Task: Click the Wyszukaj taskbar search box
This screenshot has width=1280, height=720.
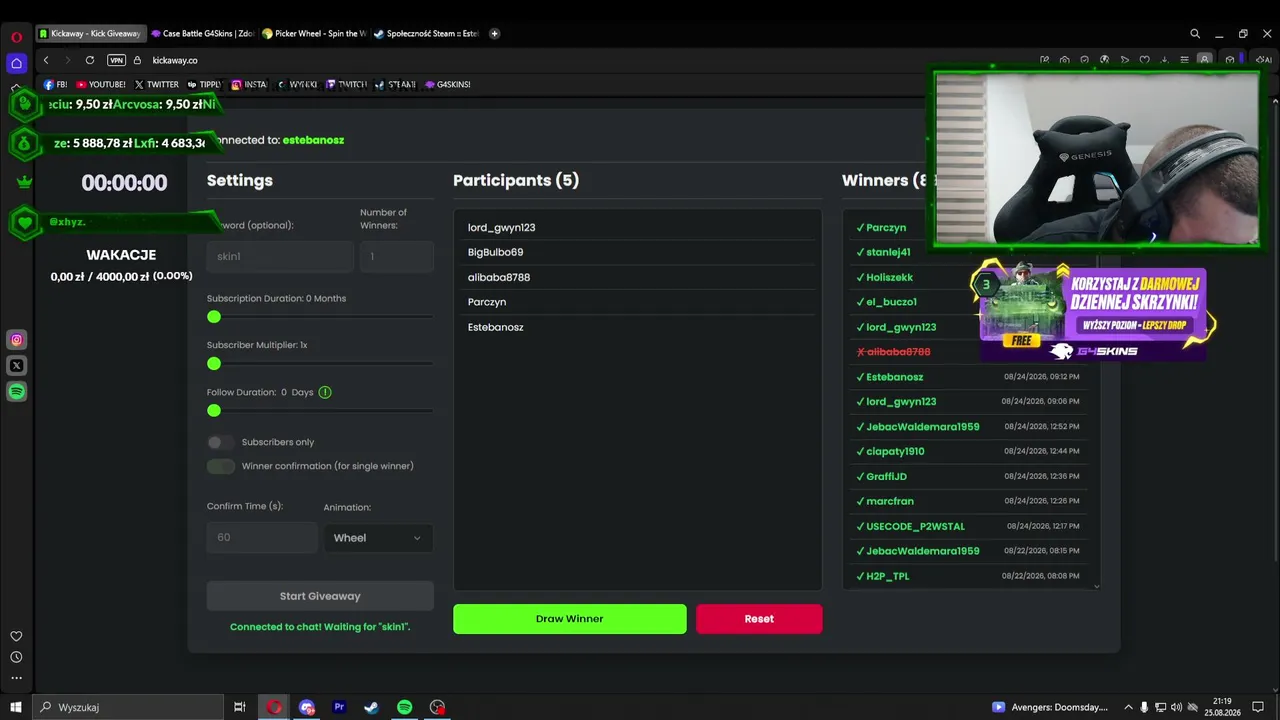Action: coord(128,707)
